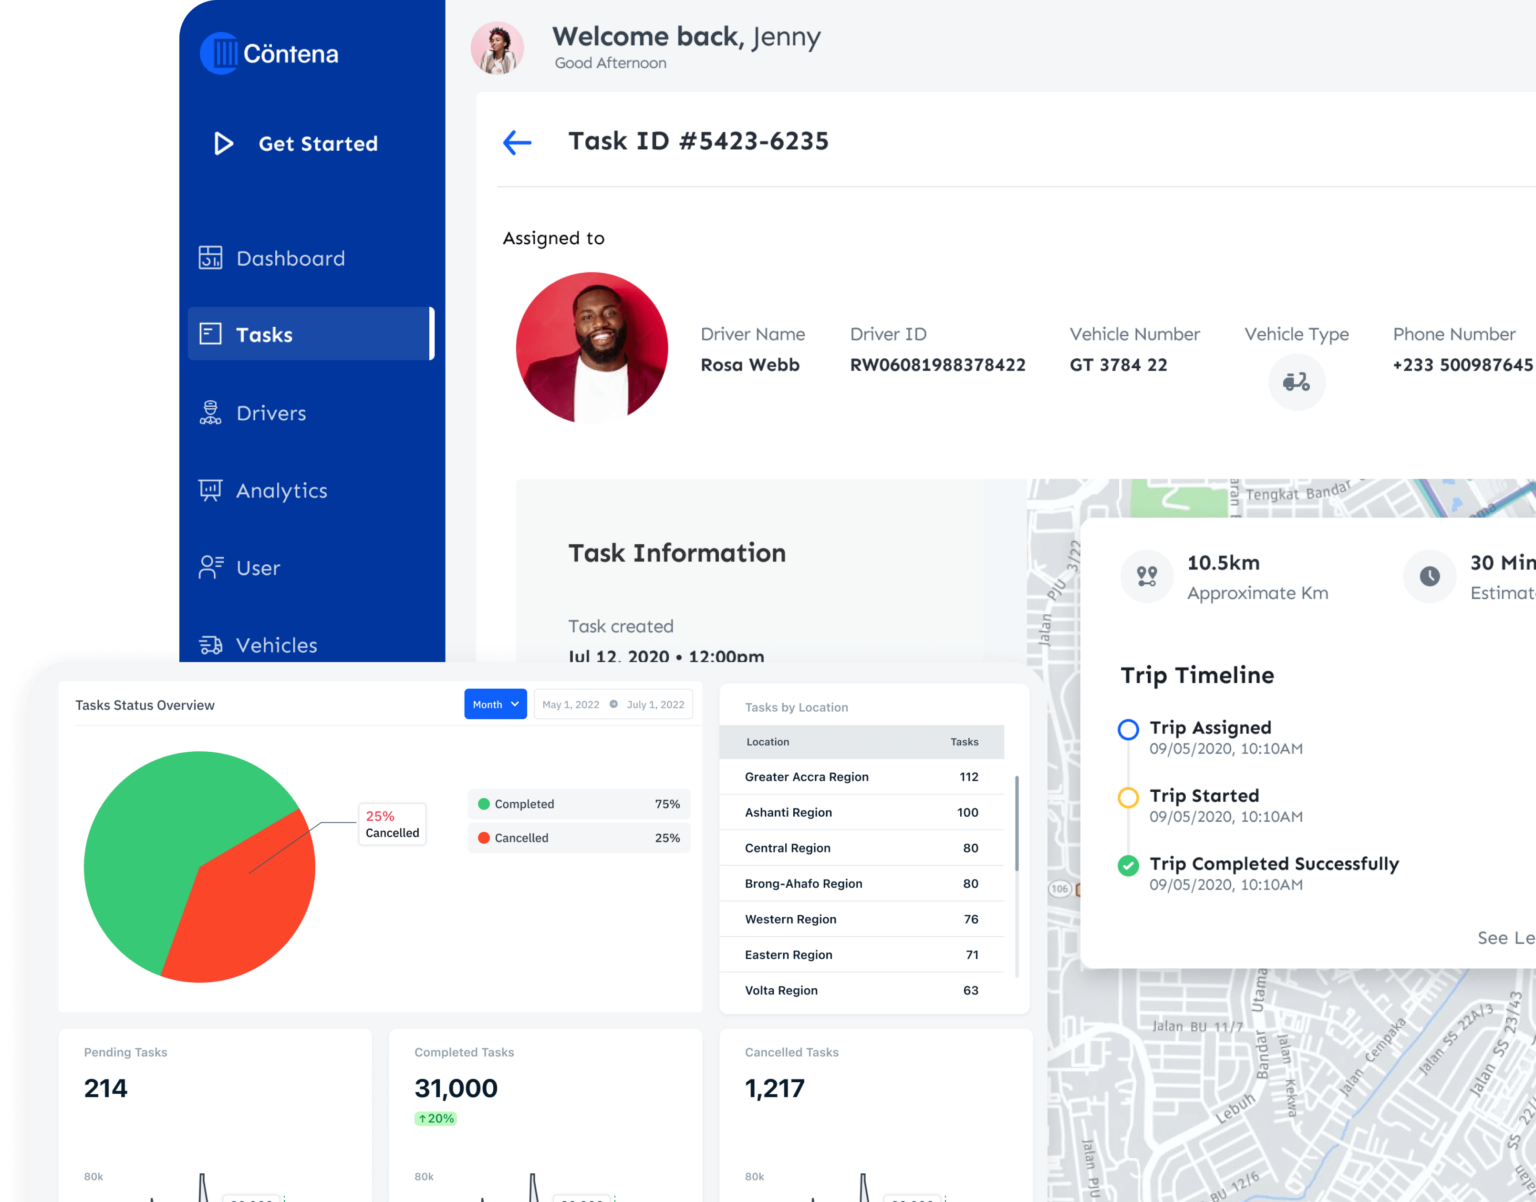Screen dimensions: 1536x1202
Task: Toggle the Trip Assigned timeline marker
Action: (x=1128, y=729)
